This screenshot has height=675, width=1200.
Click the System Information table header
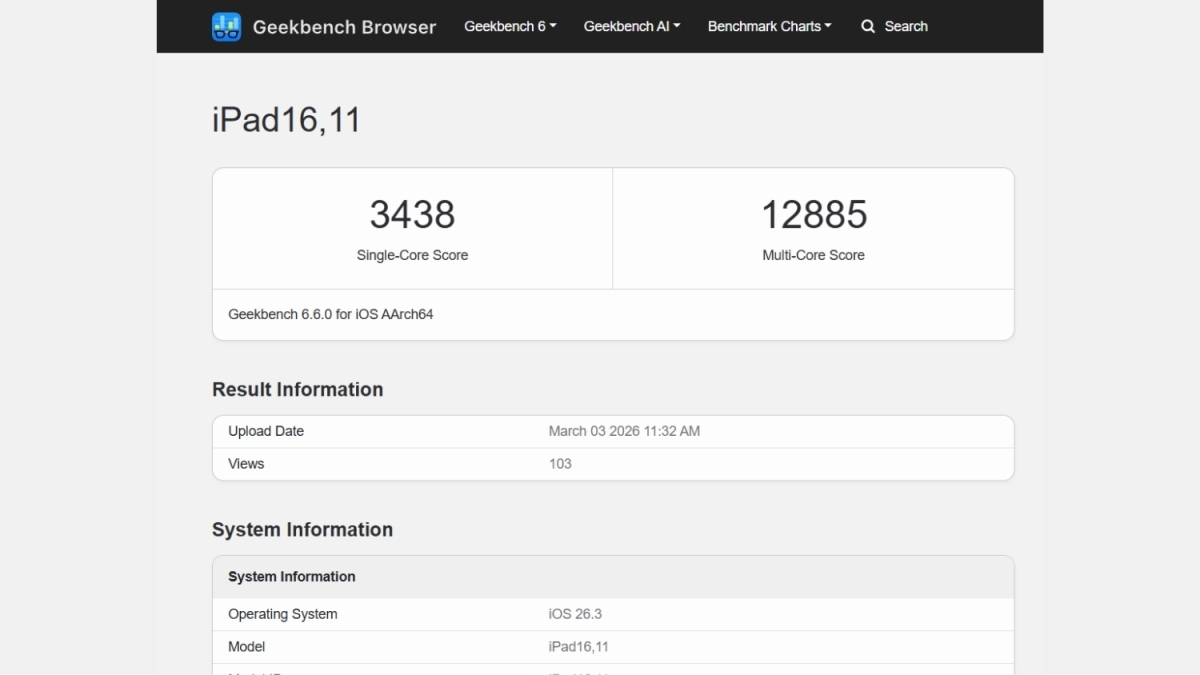[291, 576]
